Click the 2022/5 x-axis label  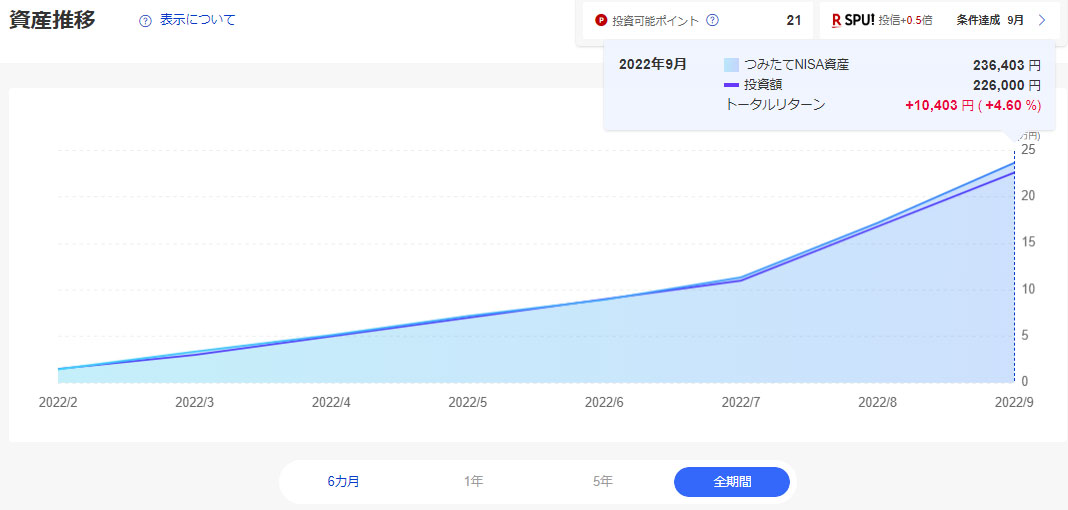pyautogui.click(x=468, y=402)
